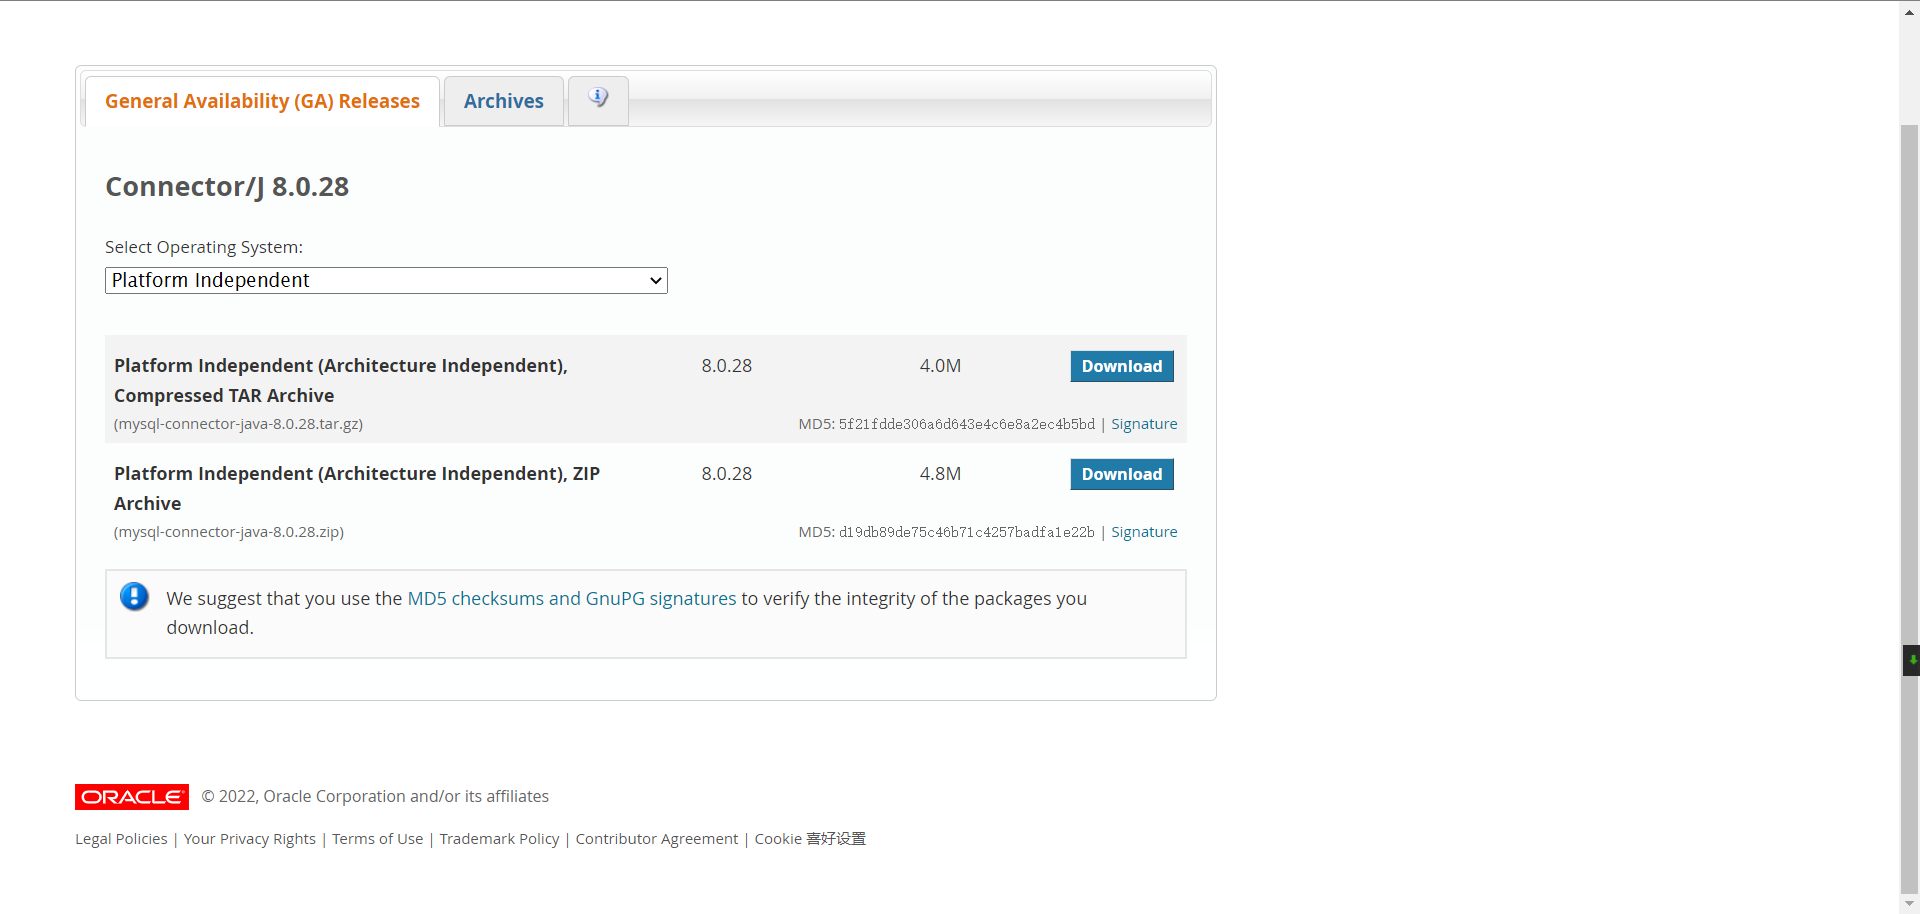
Task: Click the 8.0.28 version in ZIP row
Action: click(727, 474)
